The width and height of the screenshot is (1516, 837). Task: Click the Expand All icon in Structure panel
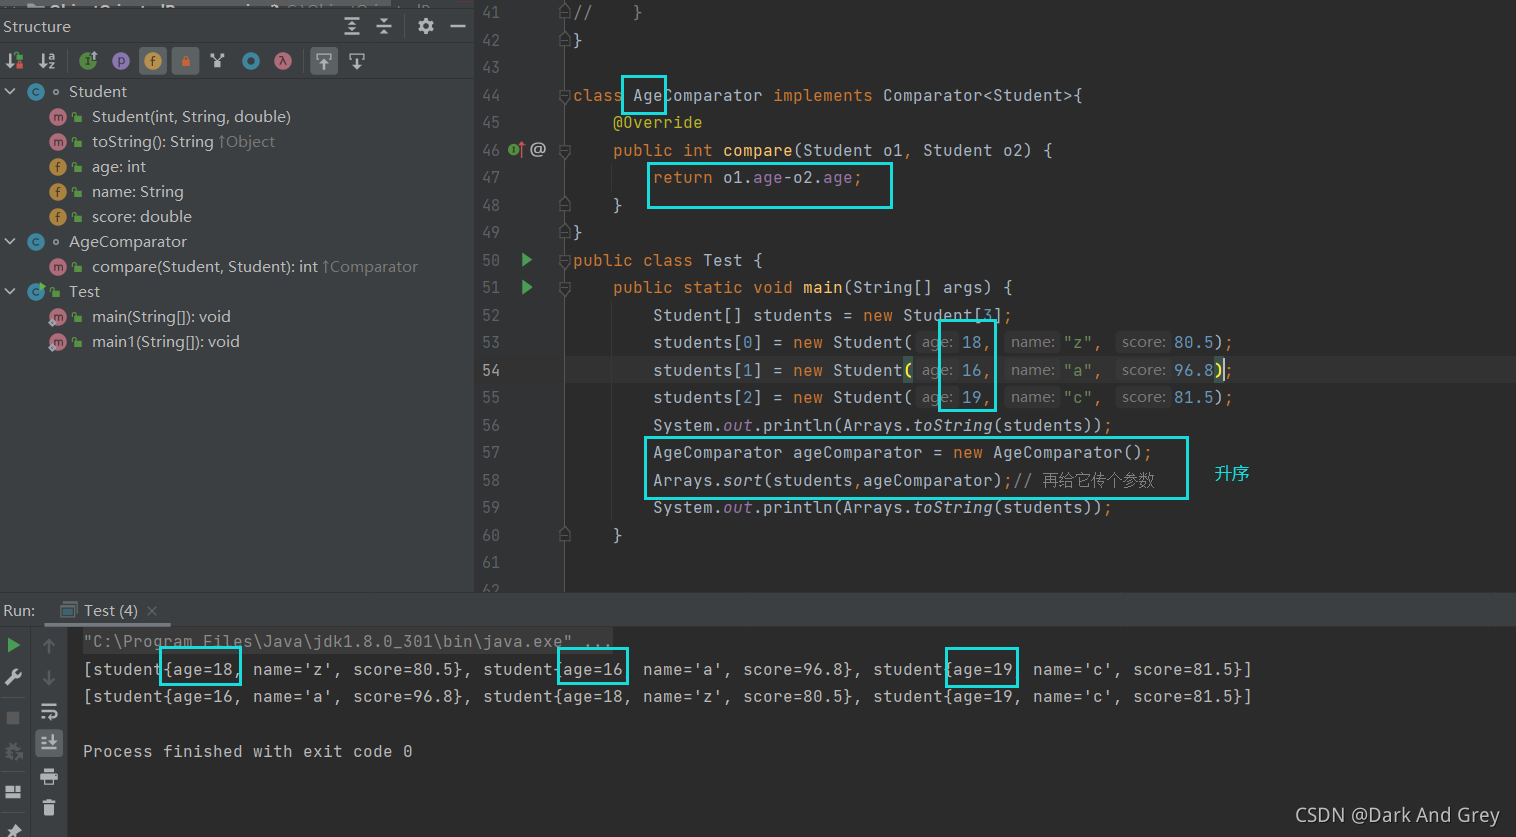[x=352, y=26]
